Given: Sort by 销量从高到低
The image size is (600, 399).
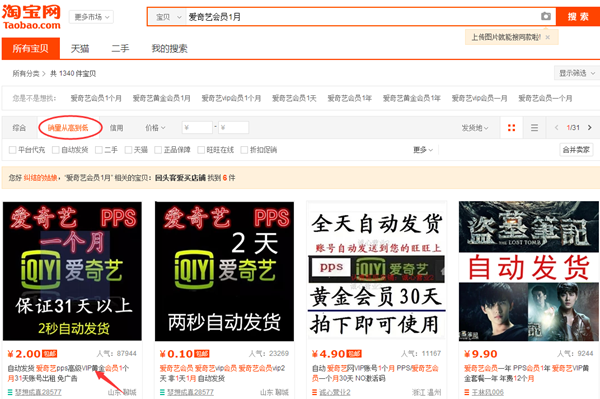Looking at the screenshot, I should (x=68, y=128).
